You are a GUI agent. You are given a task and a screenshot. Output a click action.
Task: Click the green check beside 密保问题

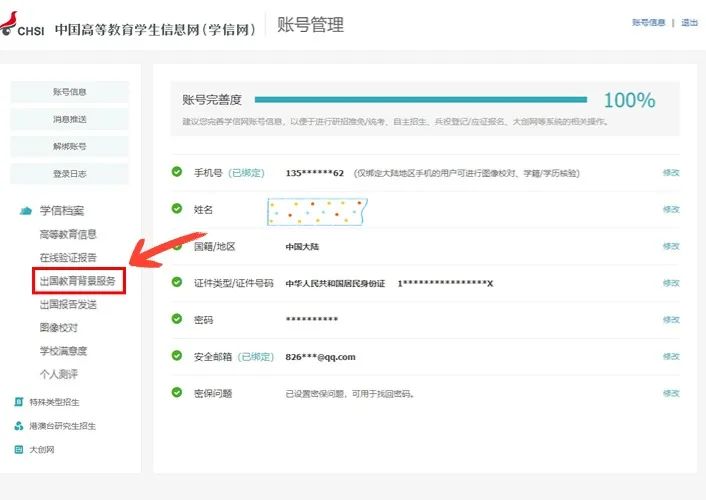click(x=177, y=392)
